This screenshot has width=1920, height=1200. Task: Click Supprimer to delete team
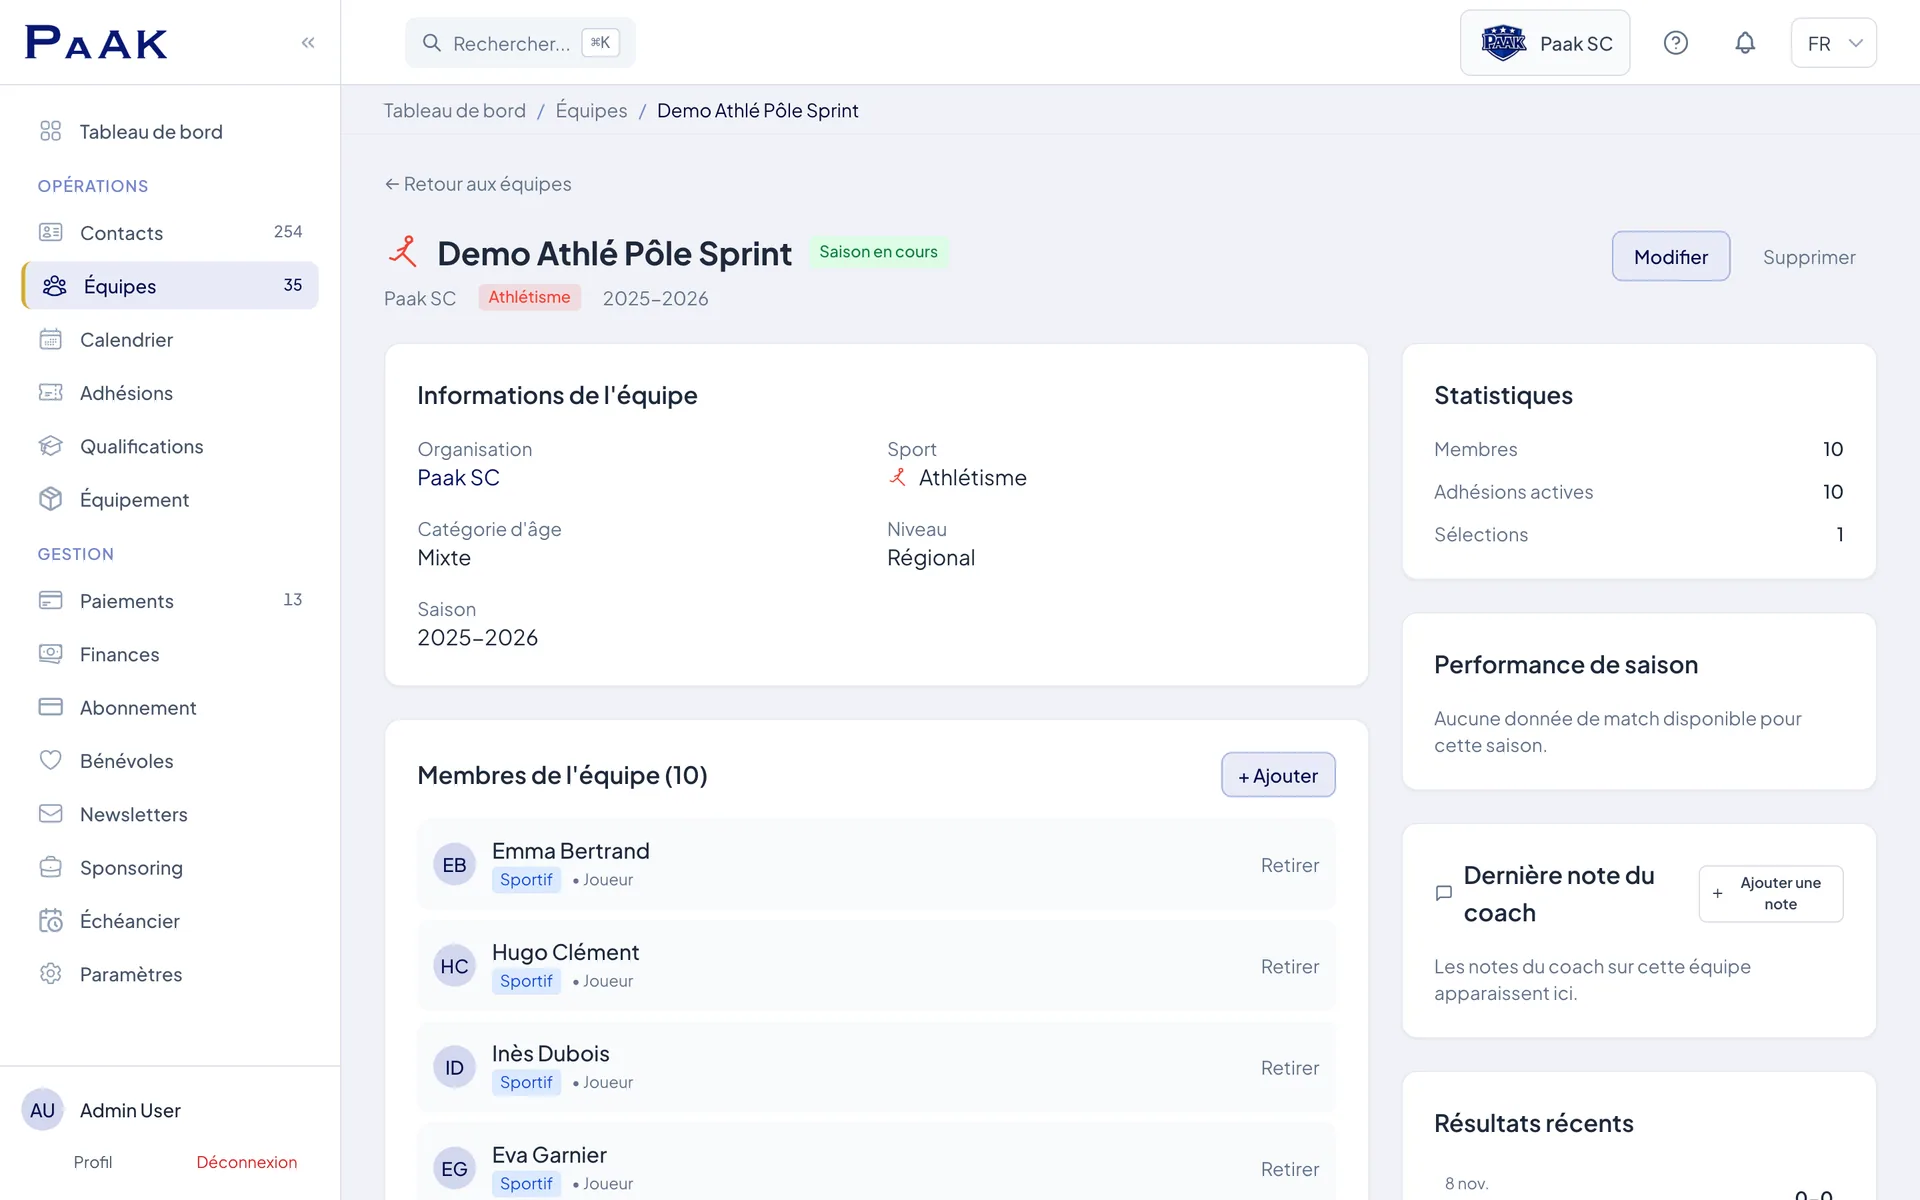(1809, 256)
